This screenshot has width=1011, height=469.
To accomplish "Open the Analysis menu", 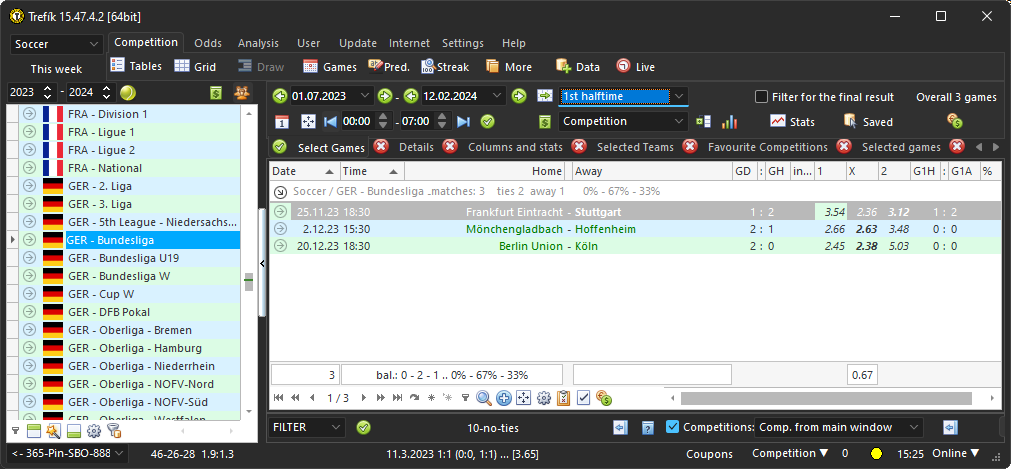I will pyautogui.click(x=258, y=43).
